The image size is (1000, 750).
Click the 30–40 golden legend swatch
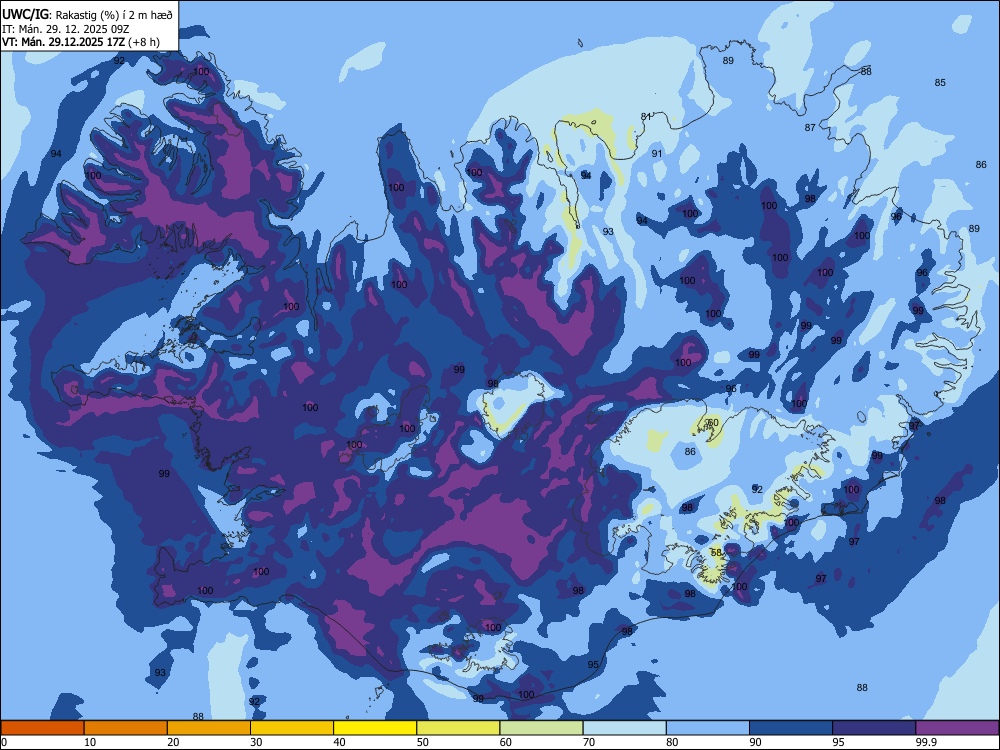tap(292, 728)
